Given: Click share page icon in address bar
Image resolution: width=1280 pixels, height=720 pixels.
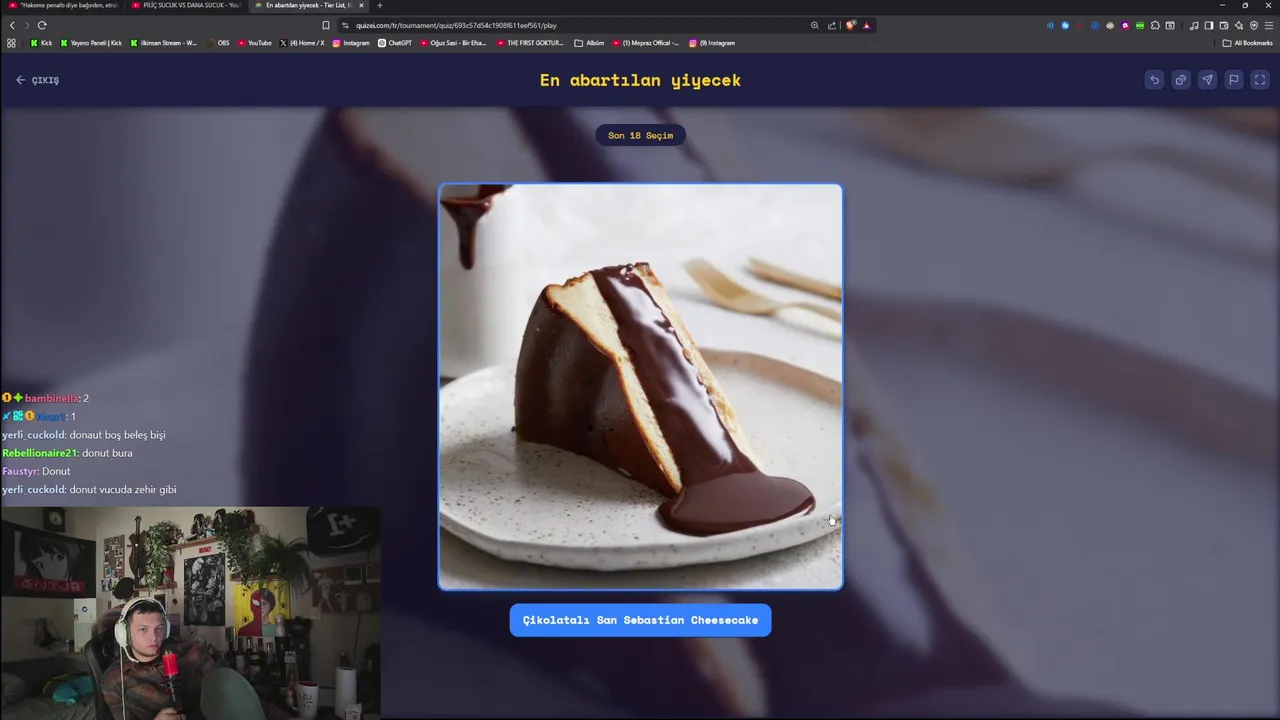Looking at the screenshot, I should point(831,25).
